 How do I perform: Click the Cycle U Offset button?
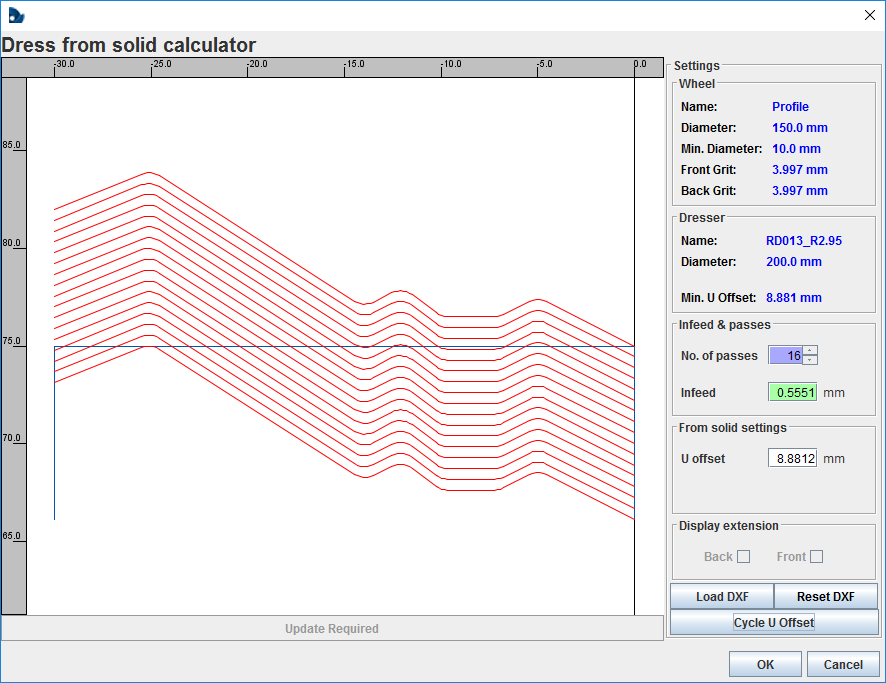[773, 623]
